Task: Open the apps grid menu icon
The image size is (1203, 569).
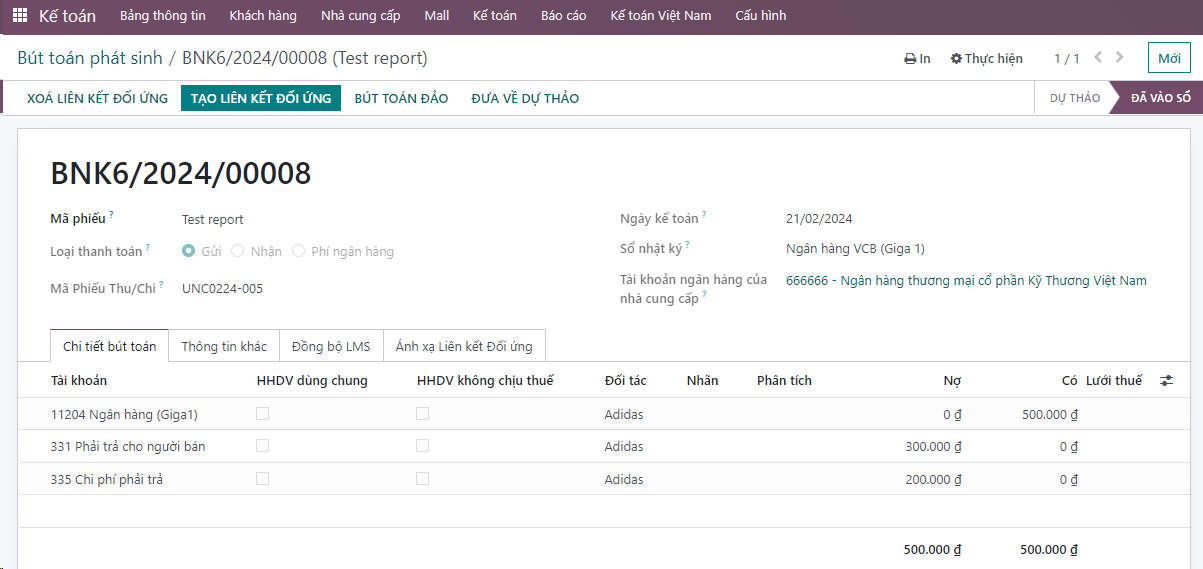Action: (x=20, y=16)
